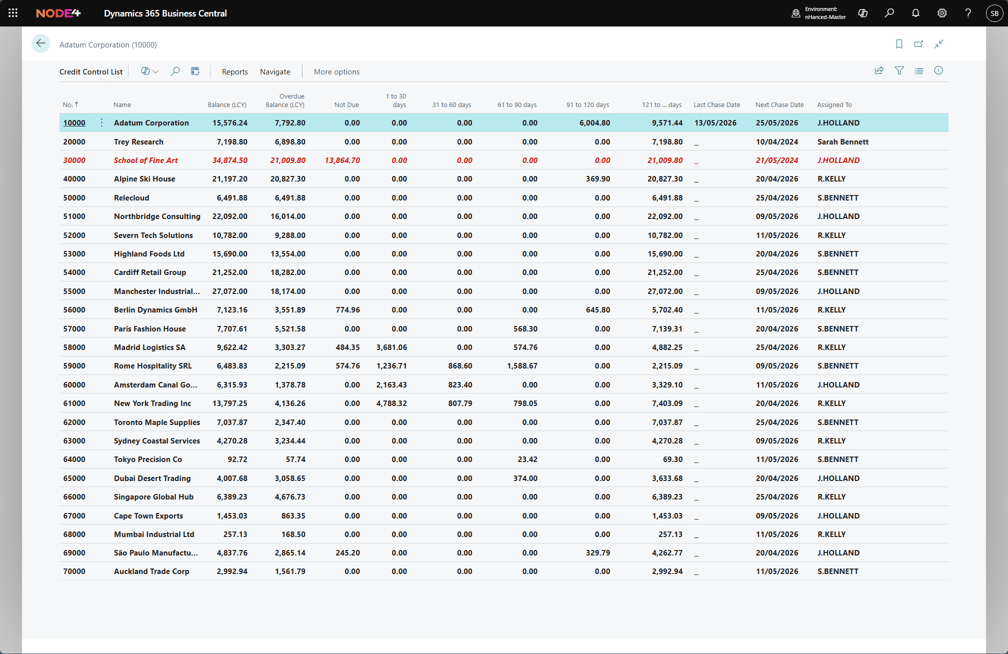Open the notifications bell
The height and width of the screenshot is (654, 1008).
[x=915, y=13]
